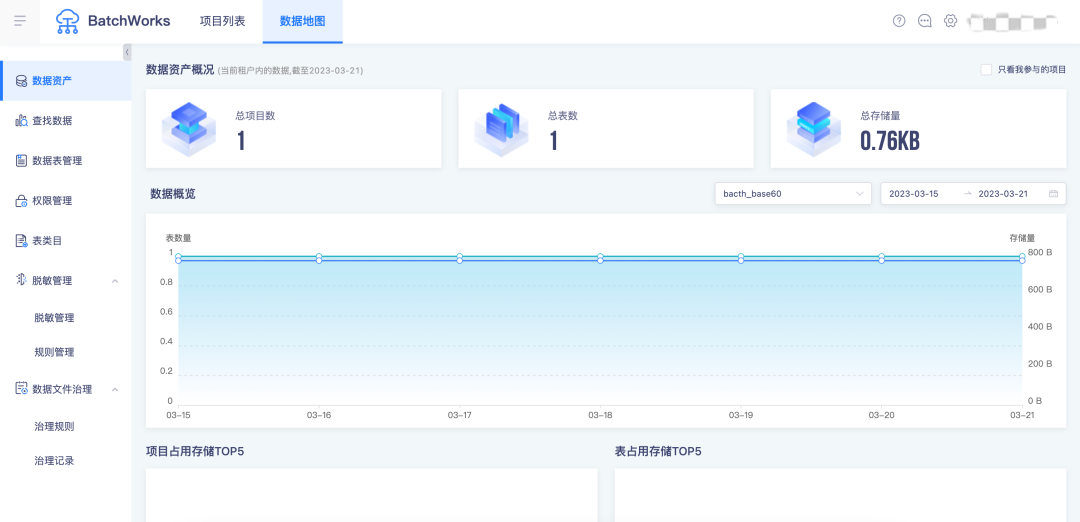Click the 脱敏管理 parent menu icon
The height and width of the screenshot is (522, 1080).
(x=21, y=281)
